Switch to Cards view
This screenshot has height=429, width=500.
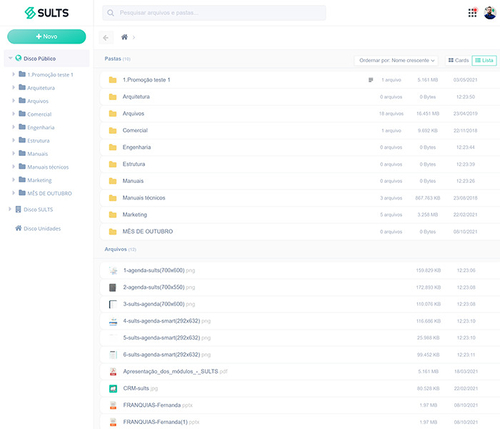pos(459,60)
